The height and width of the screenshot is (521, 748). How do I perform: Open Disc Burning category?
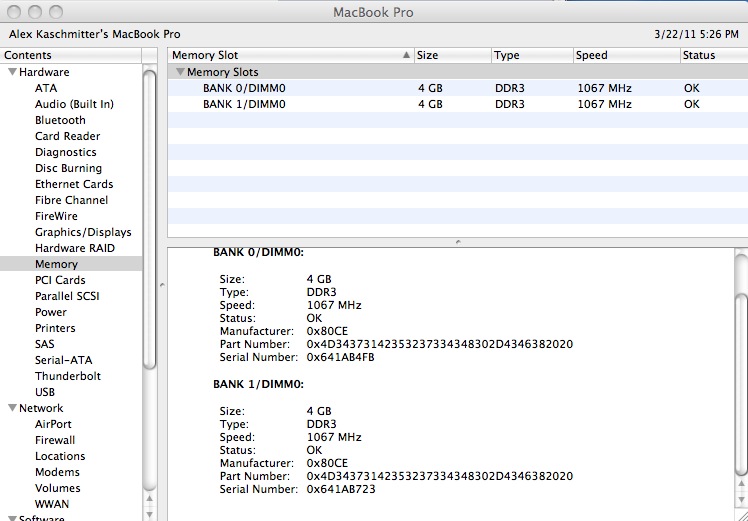click(x=68, y=168)
